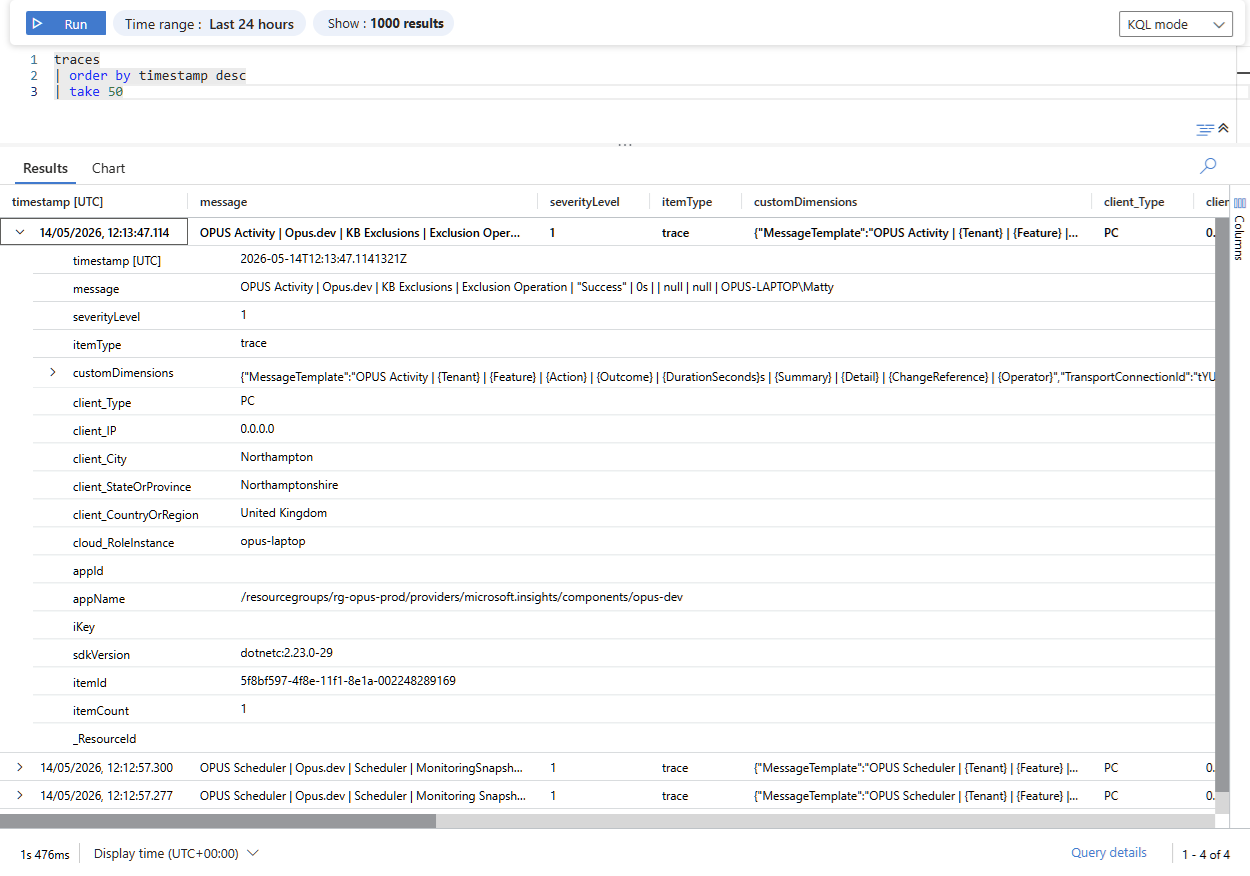The height and width of the screenshot is (876, 1250).
Task: Click the appId field label
Action: pos(88,570)
